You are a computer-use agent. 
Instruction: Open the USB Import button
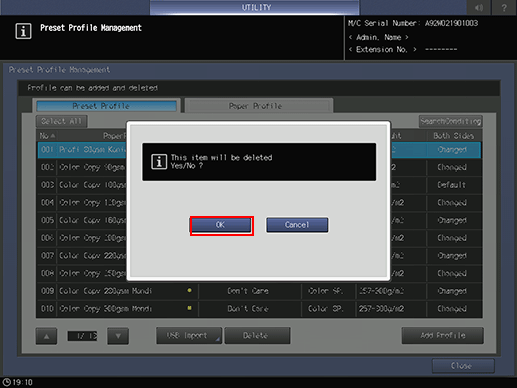pos(189,336)
